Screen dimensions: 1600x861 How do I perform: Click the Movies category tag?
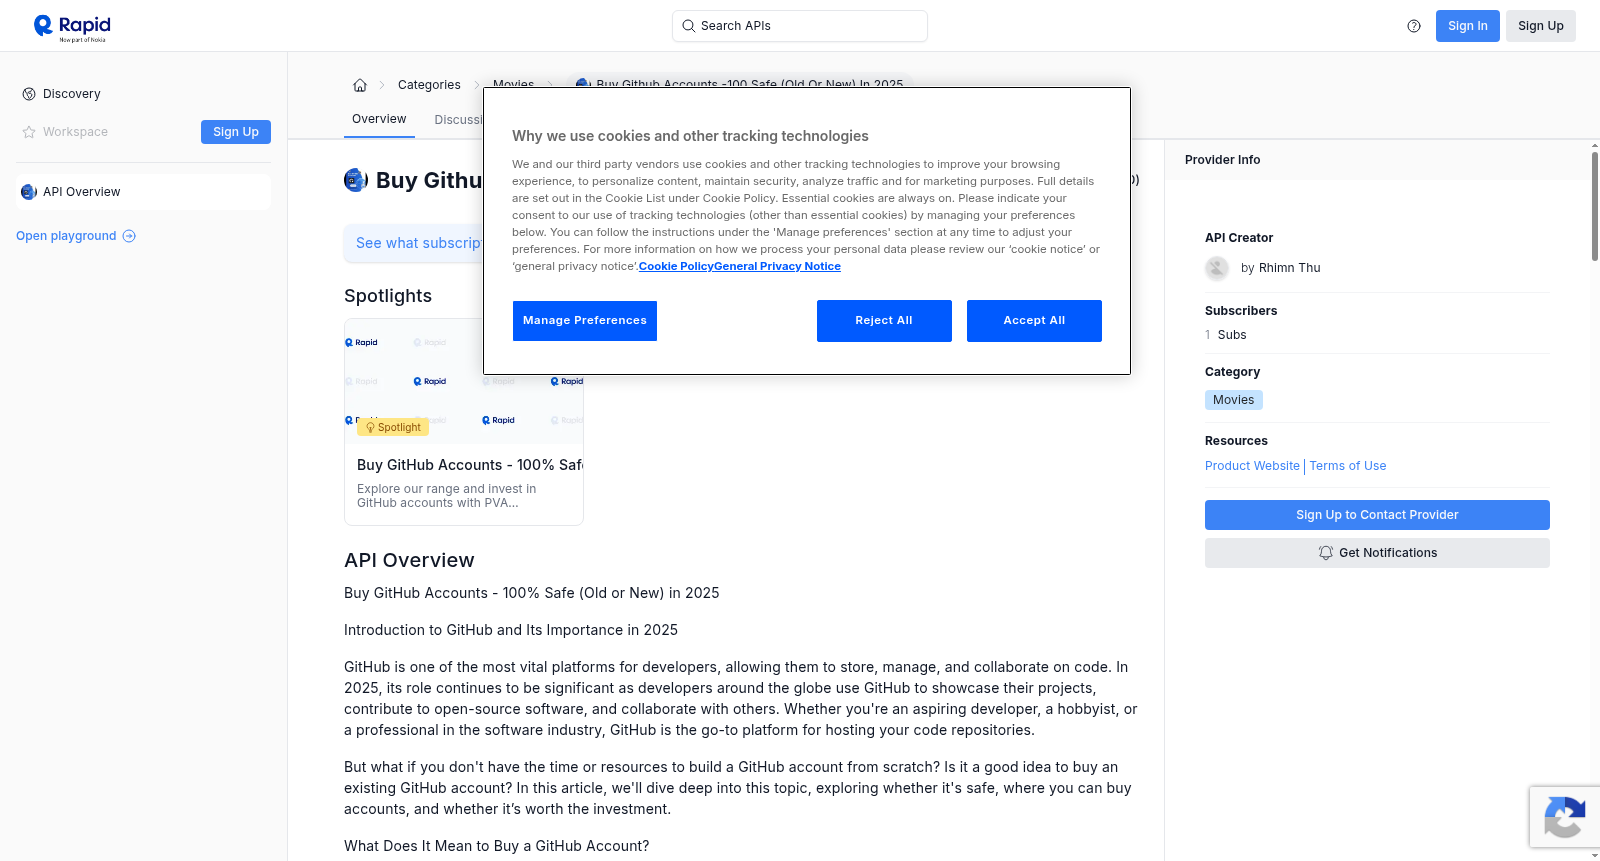pyautogui.click(x=1233, y=400)
